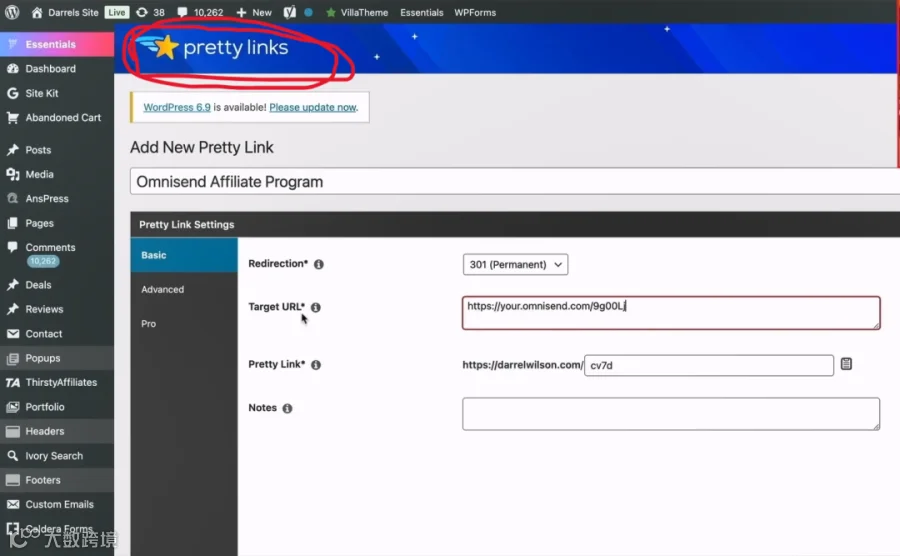Click the Target URL info icon

(316, 308)
